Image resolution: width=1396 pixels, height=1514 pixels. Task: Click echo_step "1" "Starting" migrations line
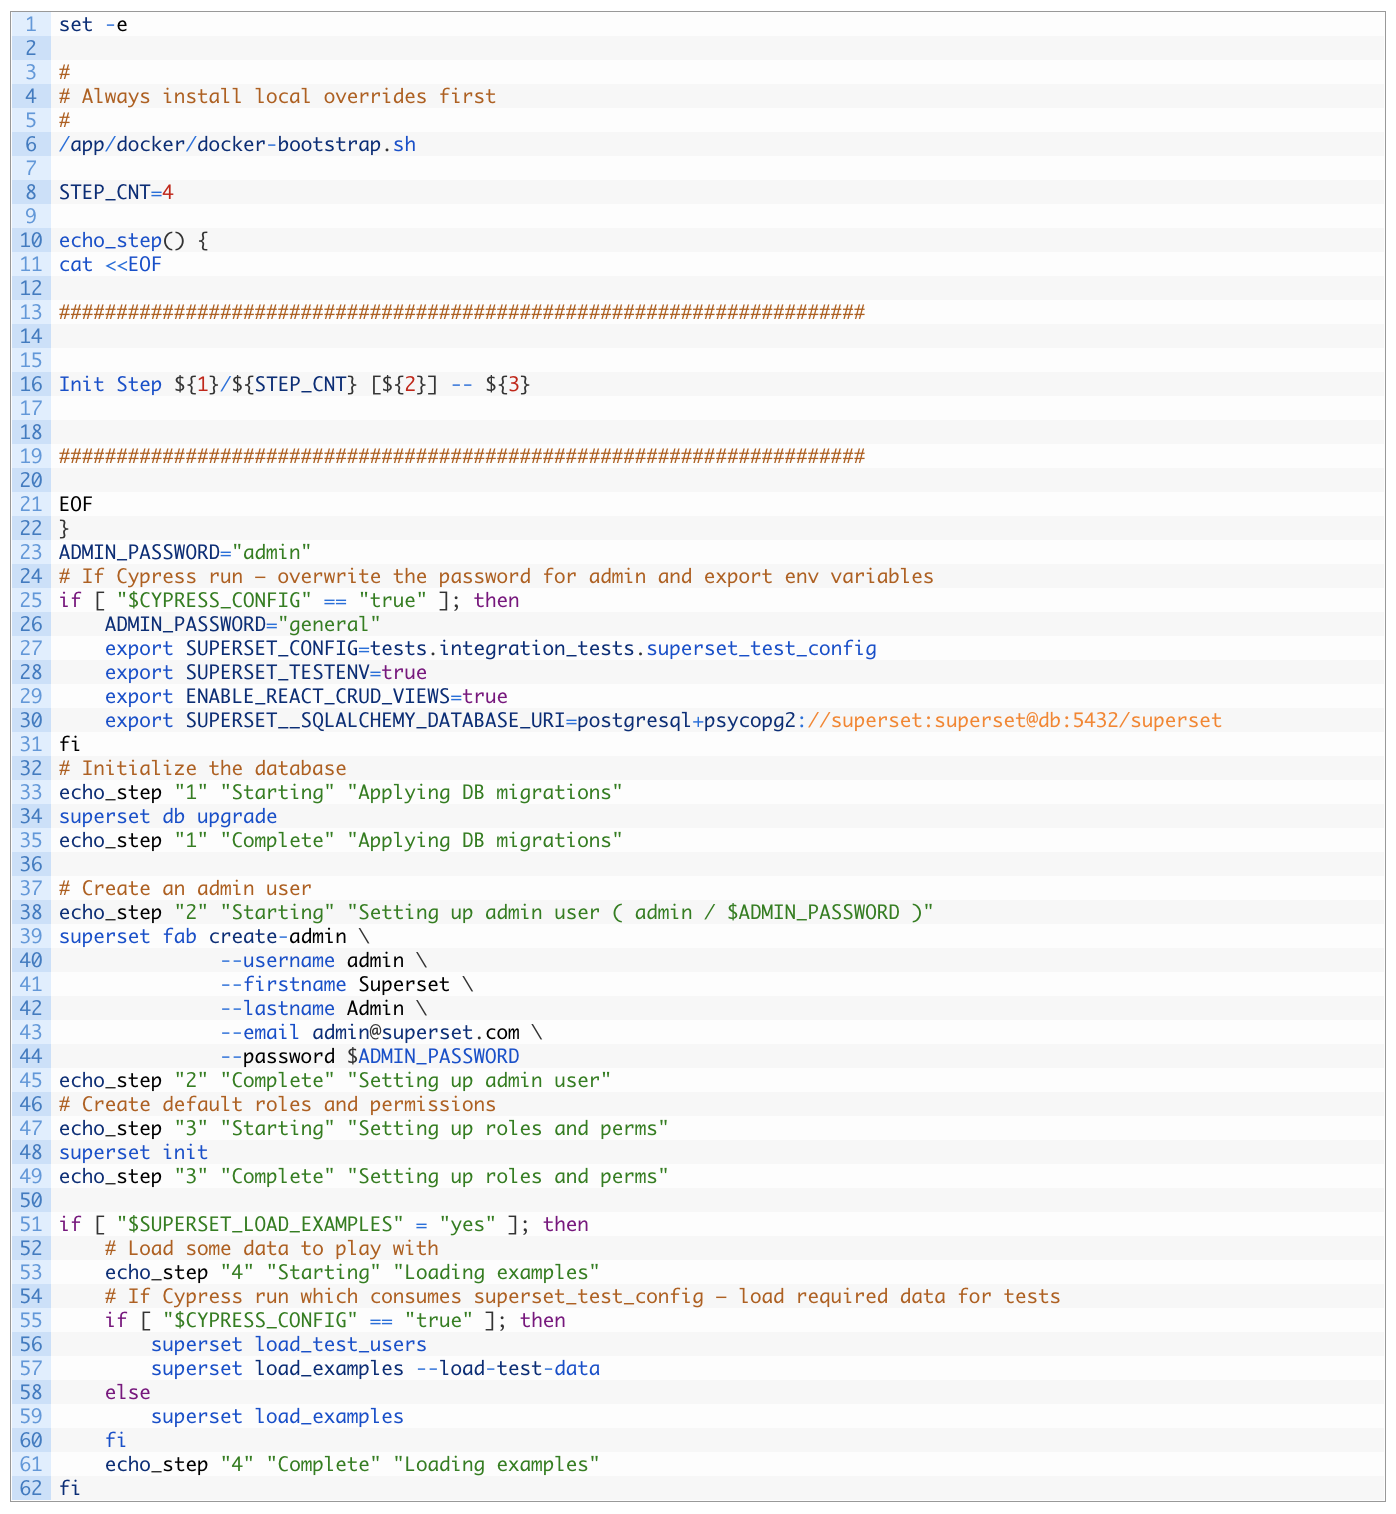(341, 792)
